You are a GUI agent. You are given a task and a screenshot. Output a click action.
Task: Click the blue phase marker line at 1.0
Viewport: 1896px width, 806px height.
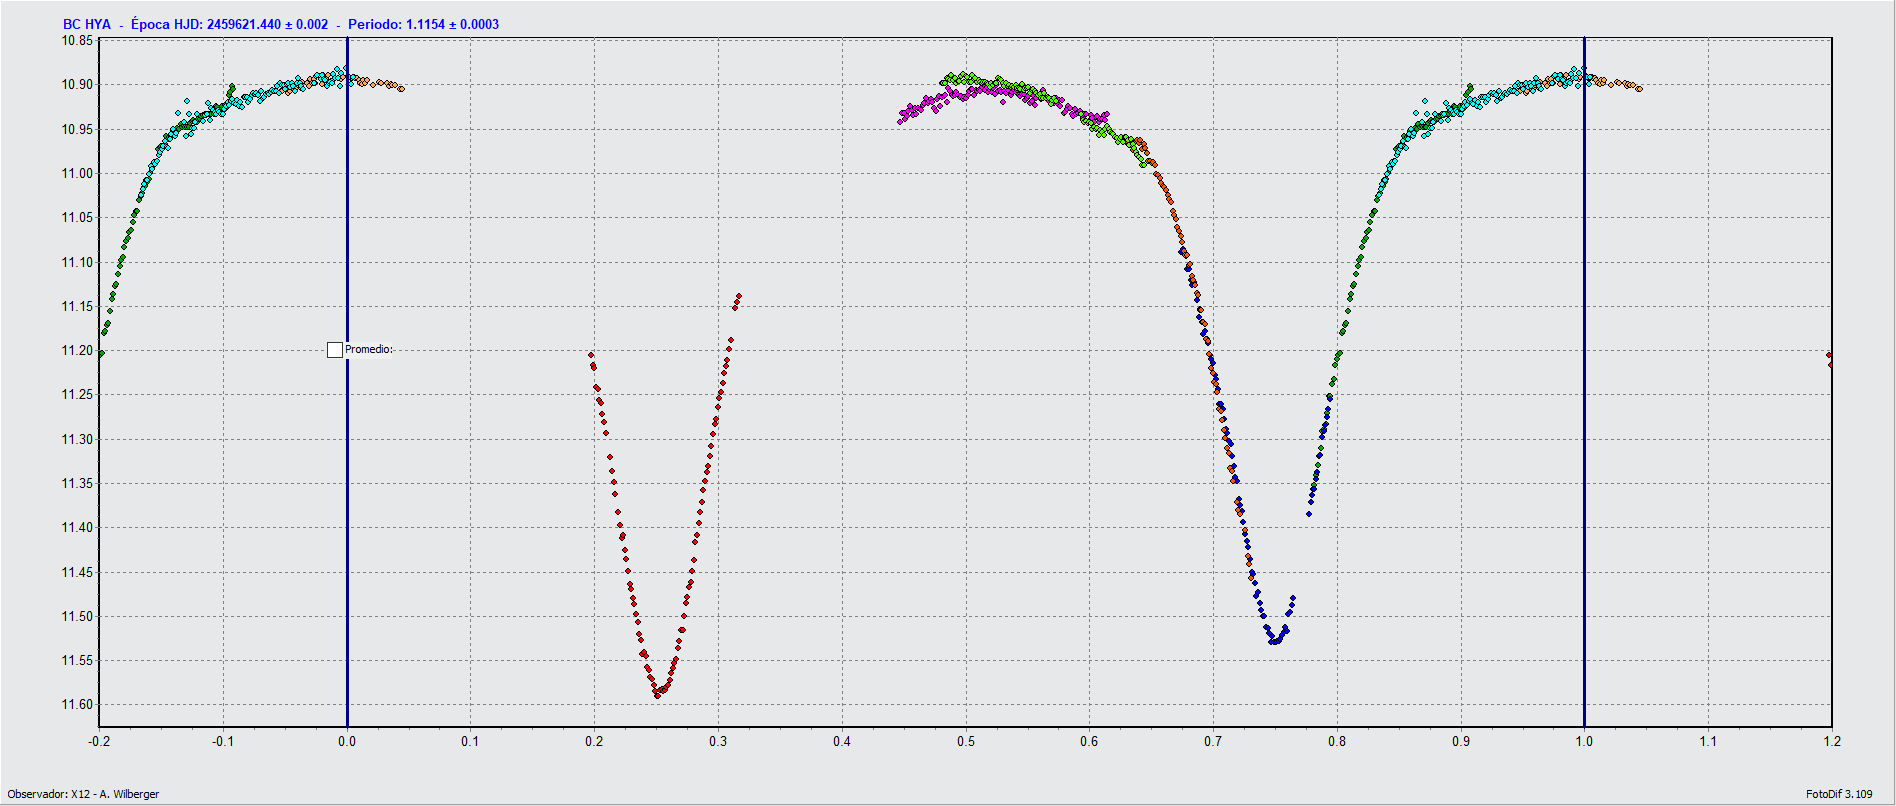tap(1584, 382)
